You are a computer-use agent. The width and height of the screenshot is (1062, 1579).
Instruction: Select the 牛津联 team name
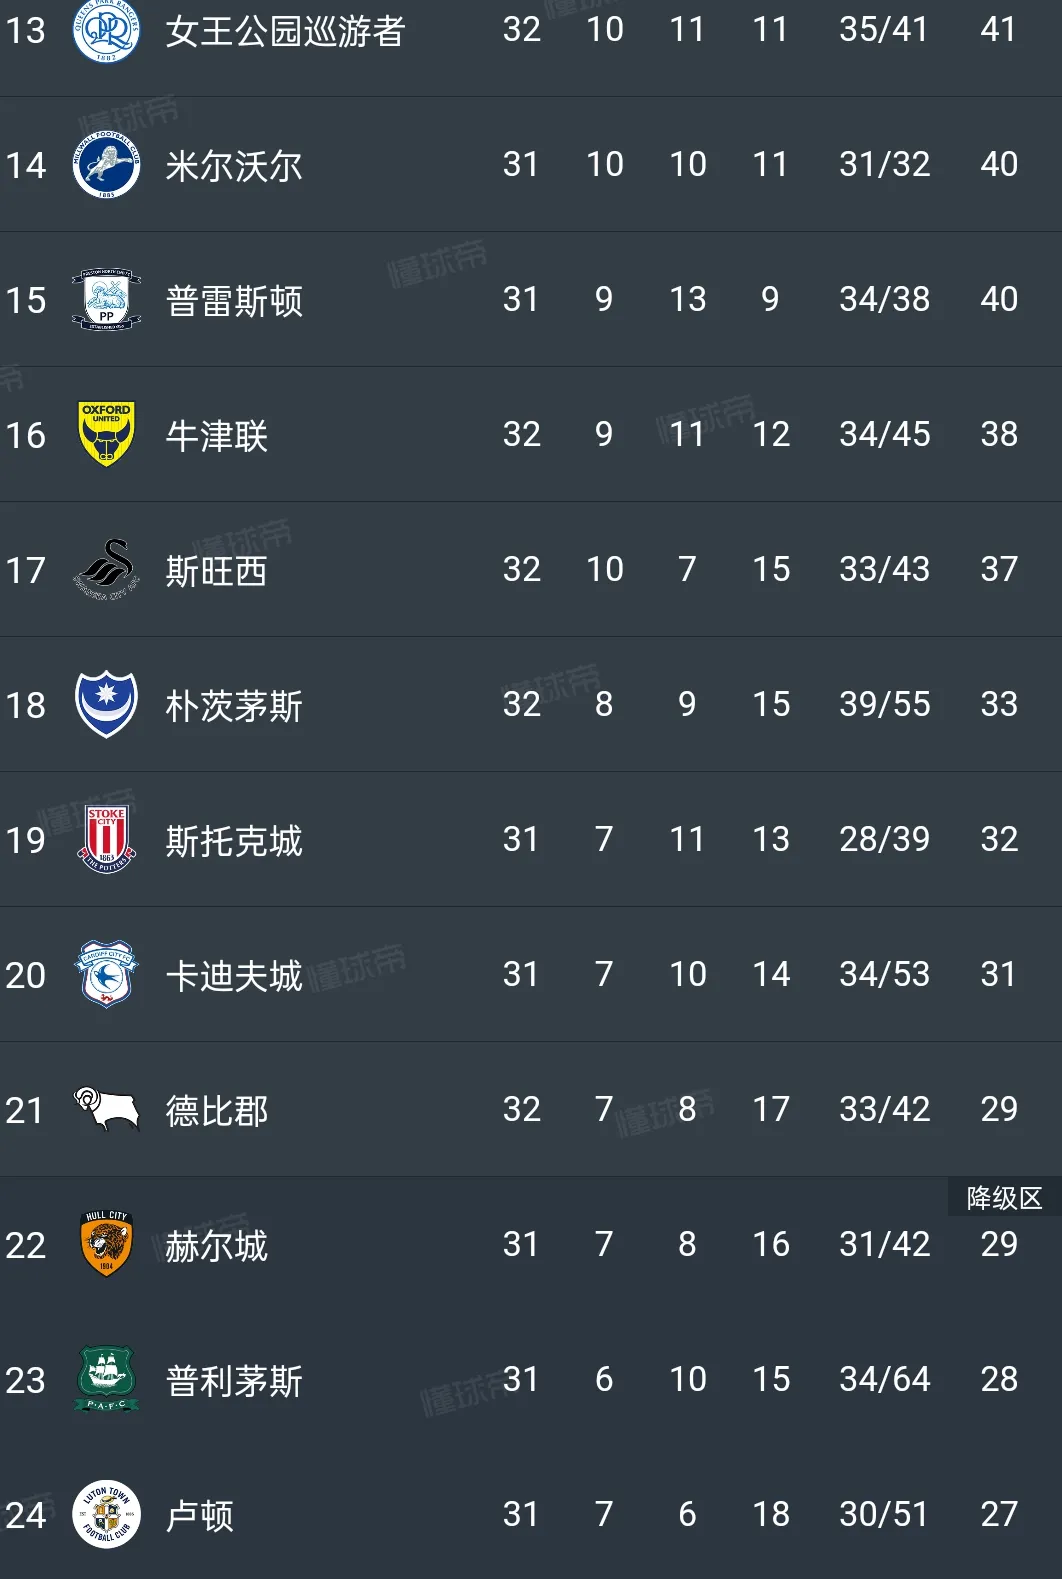[x=217, y=436]
